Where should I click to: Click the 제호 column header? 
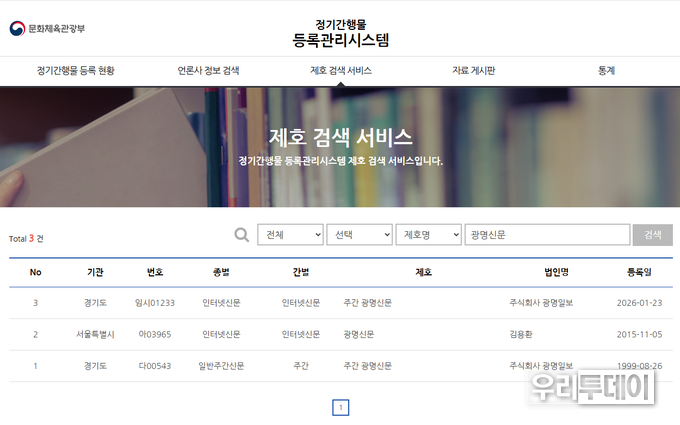(423, 272)
